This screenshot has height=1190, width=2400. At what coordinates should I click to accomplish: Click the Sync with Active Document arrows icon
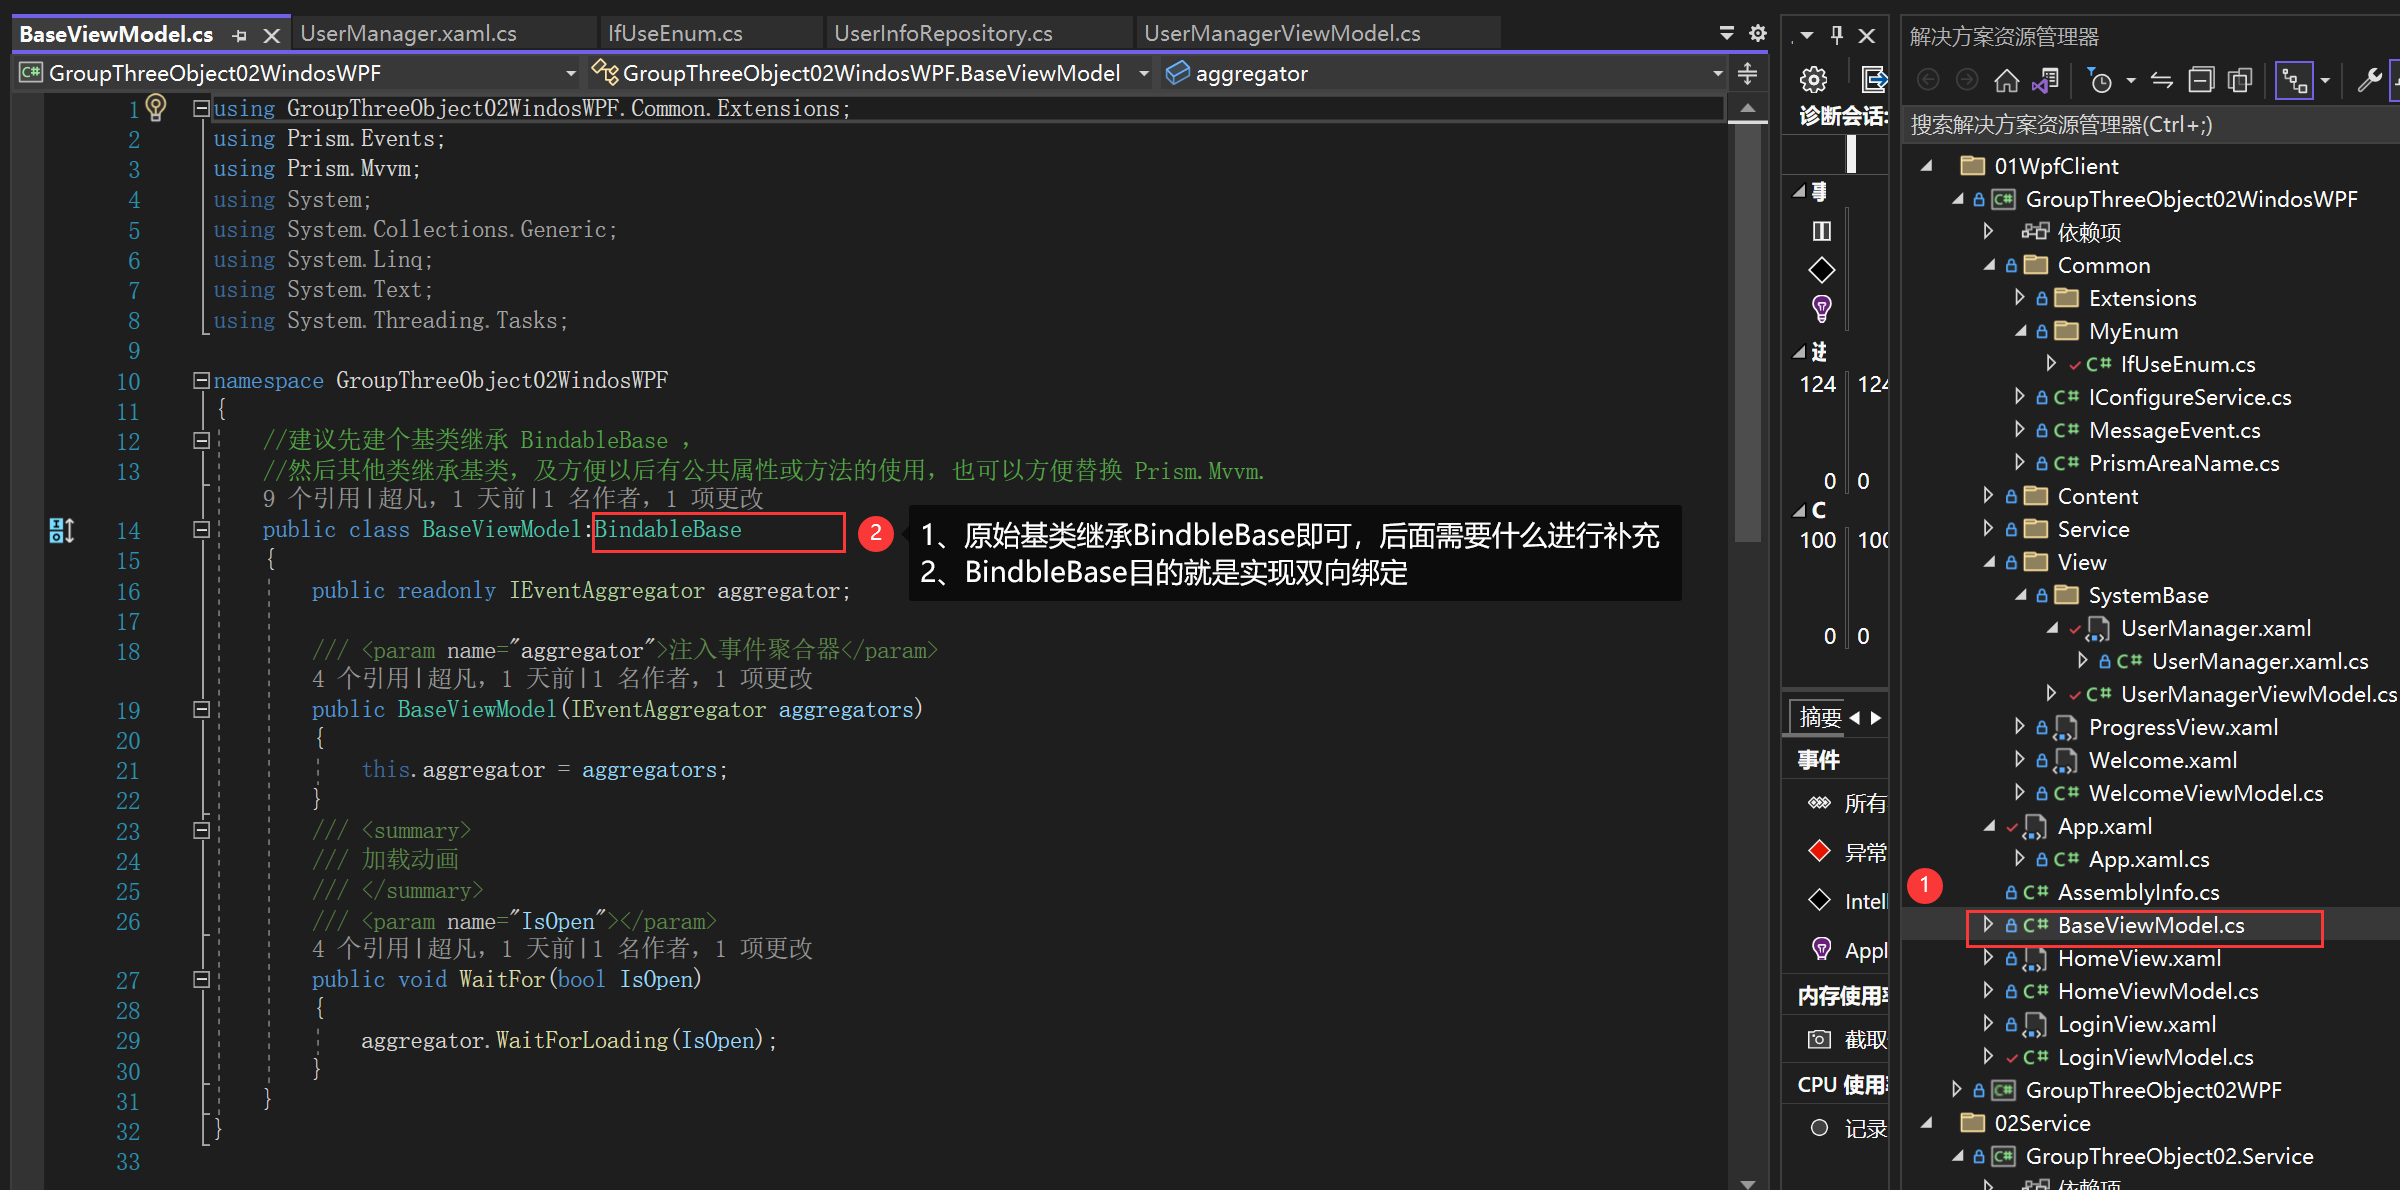[x=2162, y=80]
